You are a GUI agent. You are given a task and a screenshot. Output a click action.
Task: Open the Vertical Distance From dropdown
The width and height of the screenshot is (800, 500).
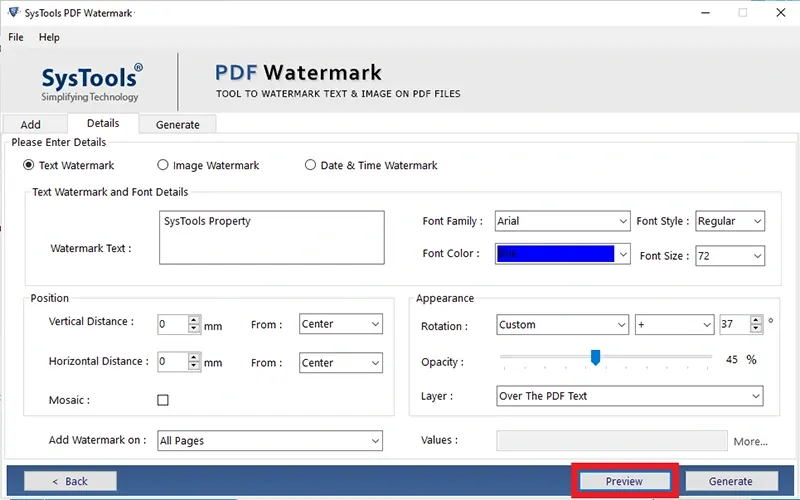click(x=341, y=324)
